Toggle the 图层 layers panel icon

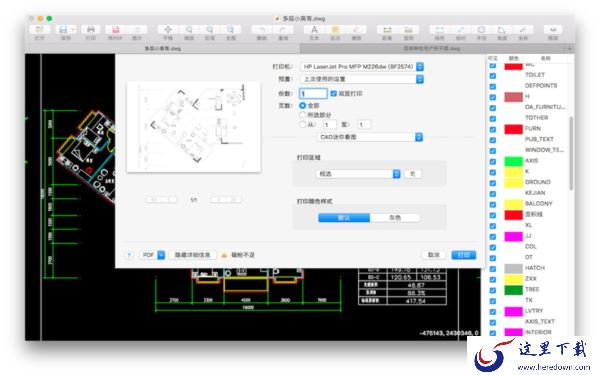(x=553, y=29)
